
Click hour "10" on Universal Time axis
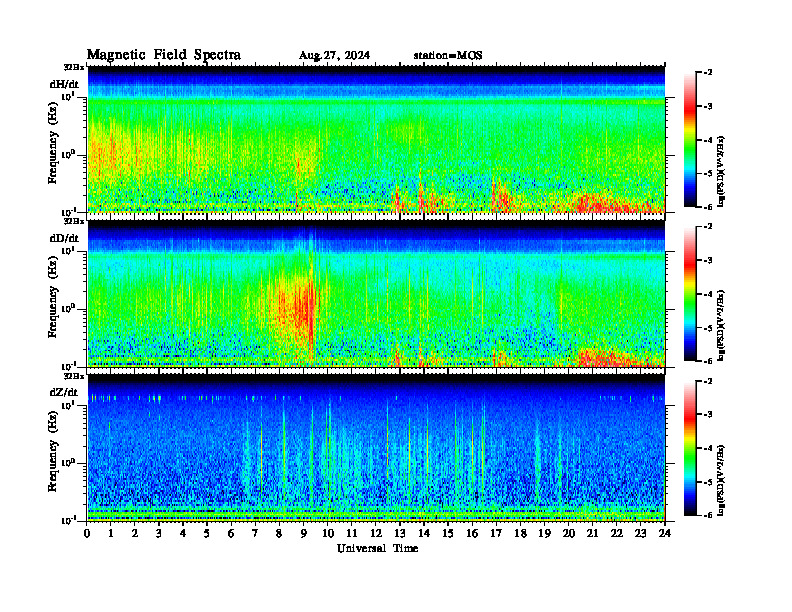pyautogui.click(x=328, y=533)
